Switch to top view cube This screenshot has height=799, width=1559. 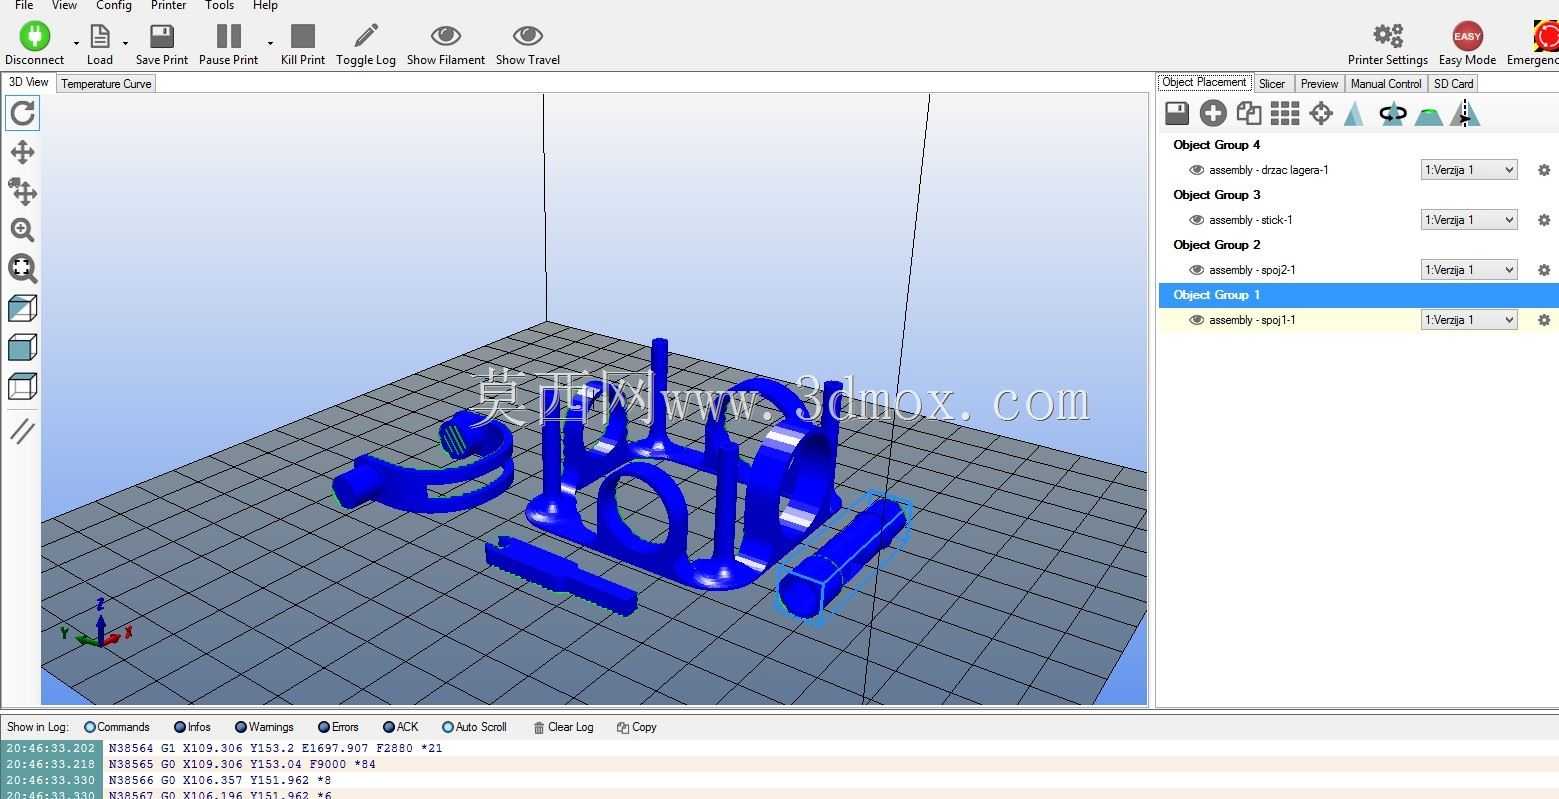tap(22, 386)
